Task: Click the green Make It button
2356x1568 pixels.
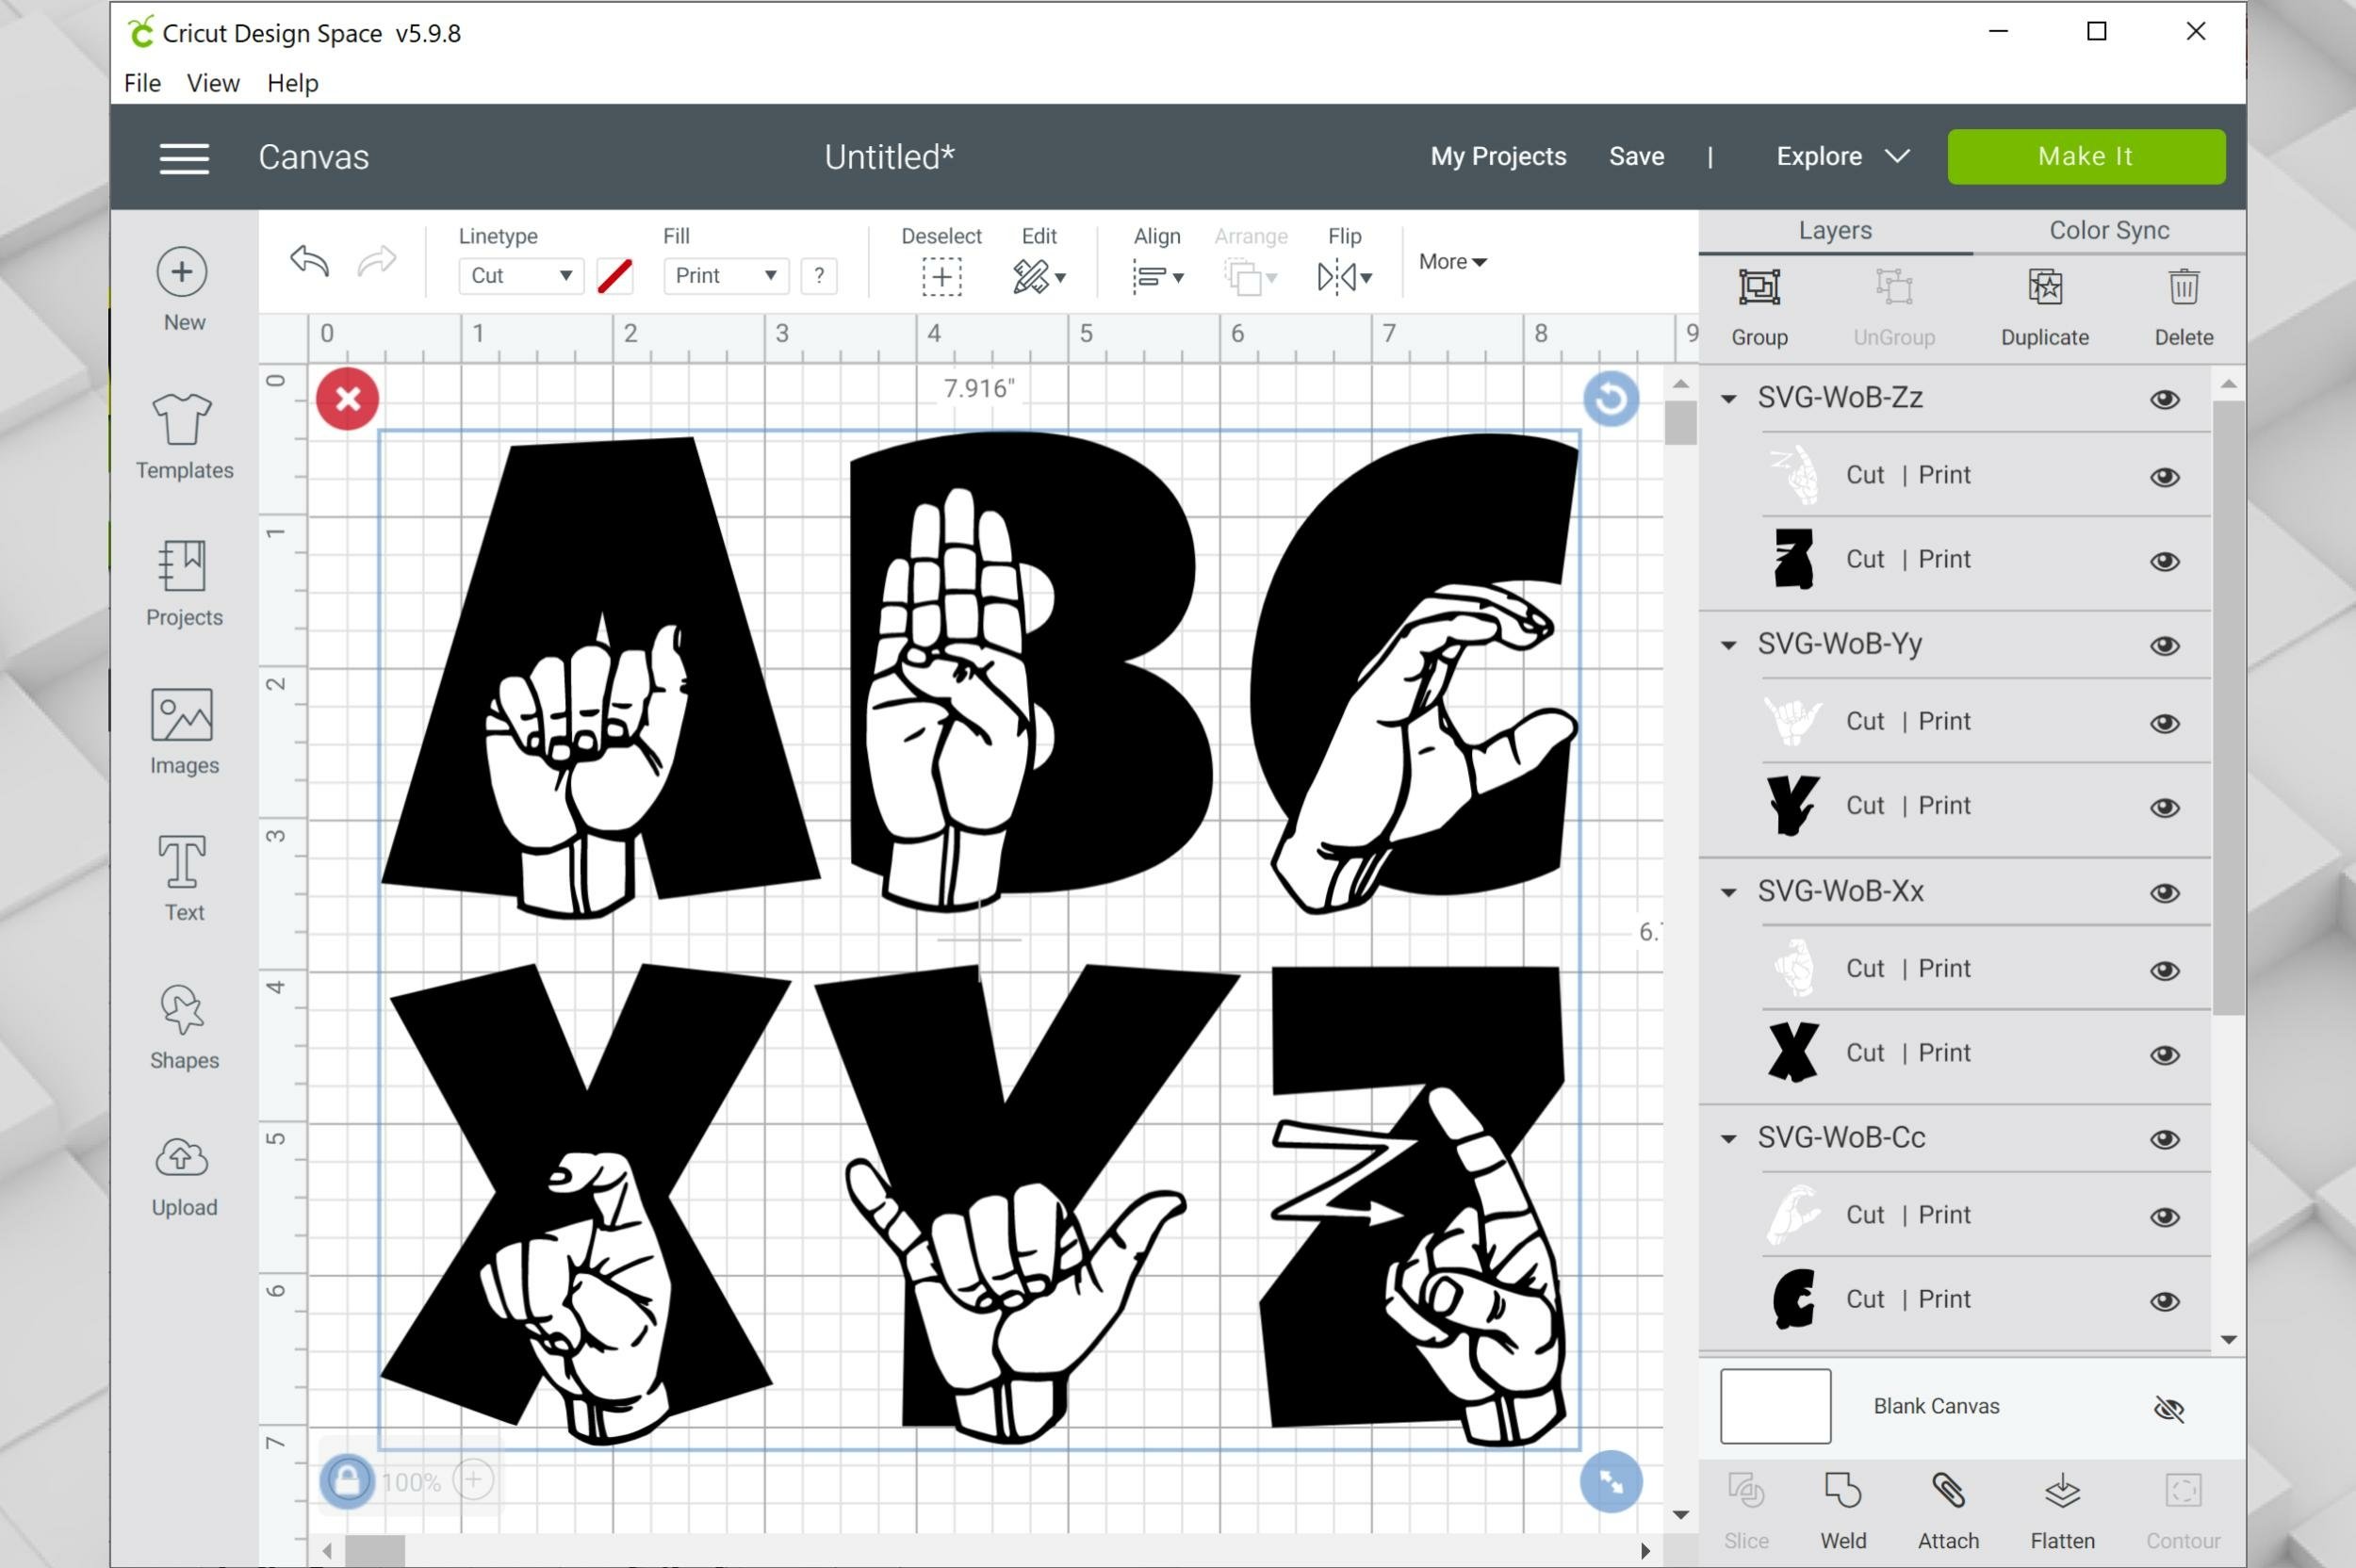Action: [2086, 156]
